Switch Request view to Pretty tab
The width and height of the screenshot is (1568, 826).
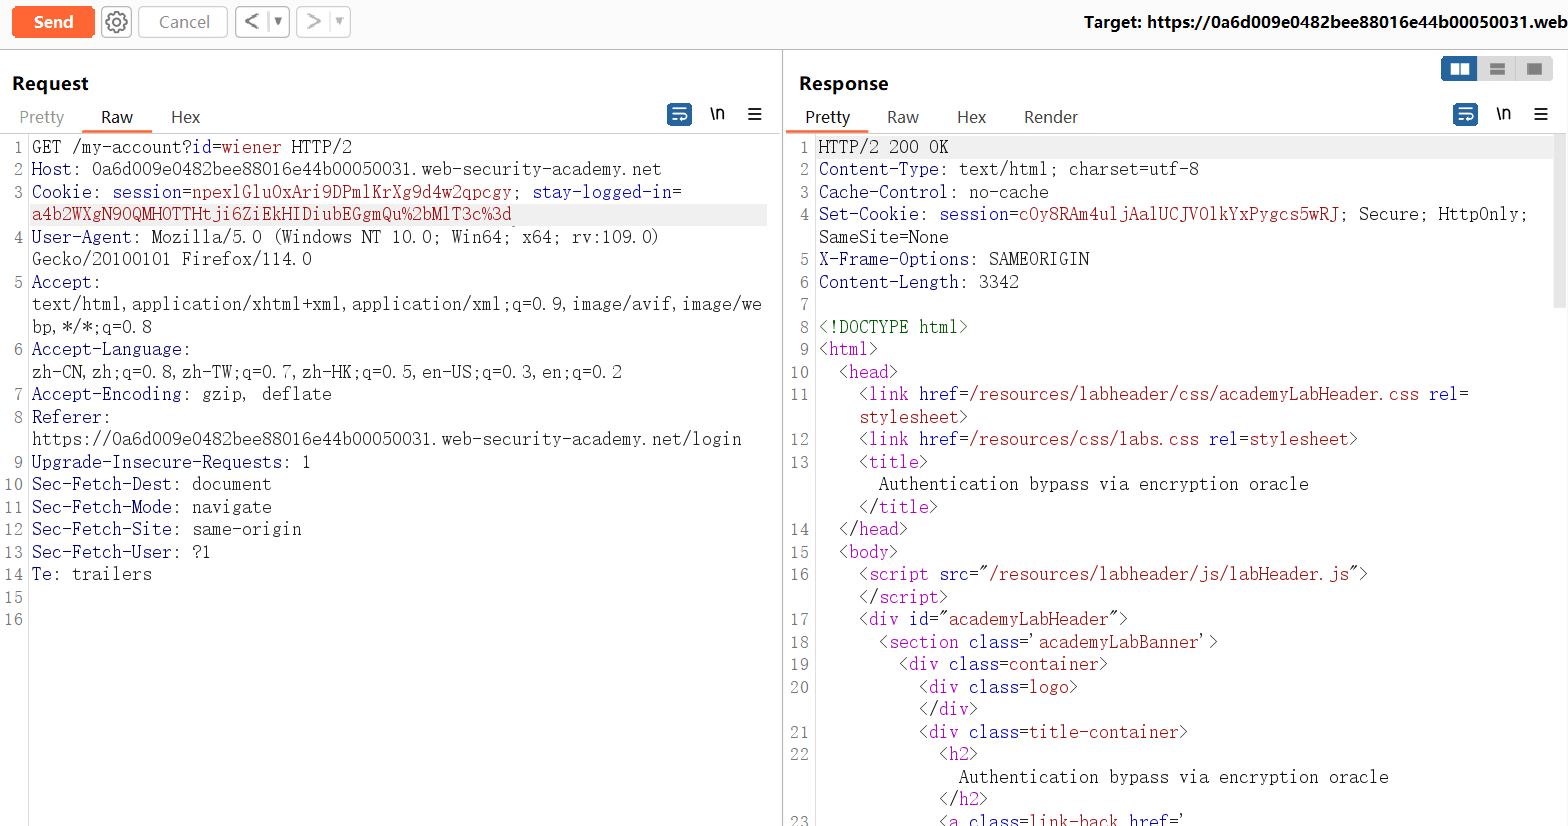[x=41, y=117]
